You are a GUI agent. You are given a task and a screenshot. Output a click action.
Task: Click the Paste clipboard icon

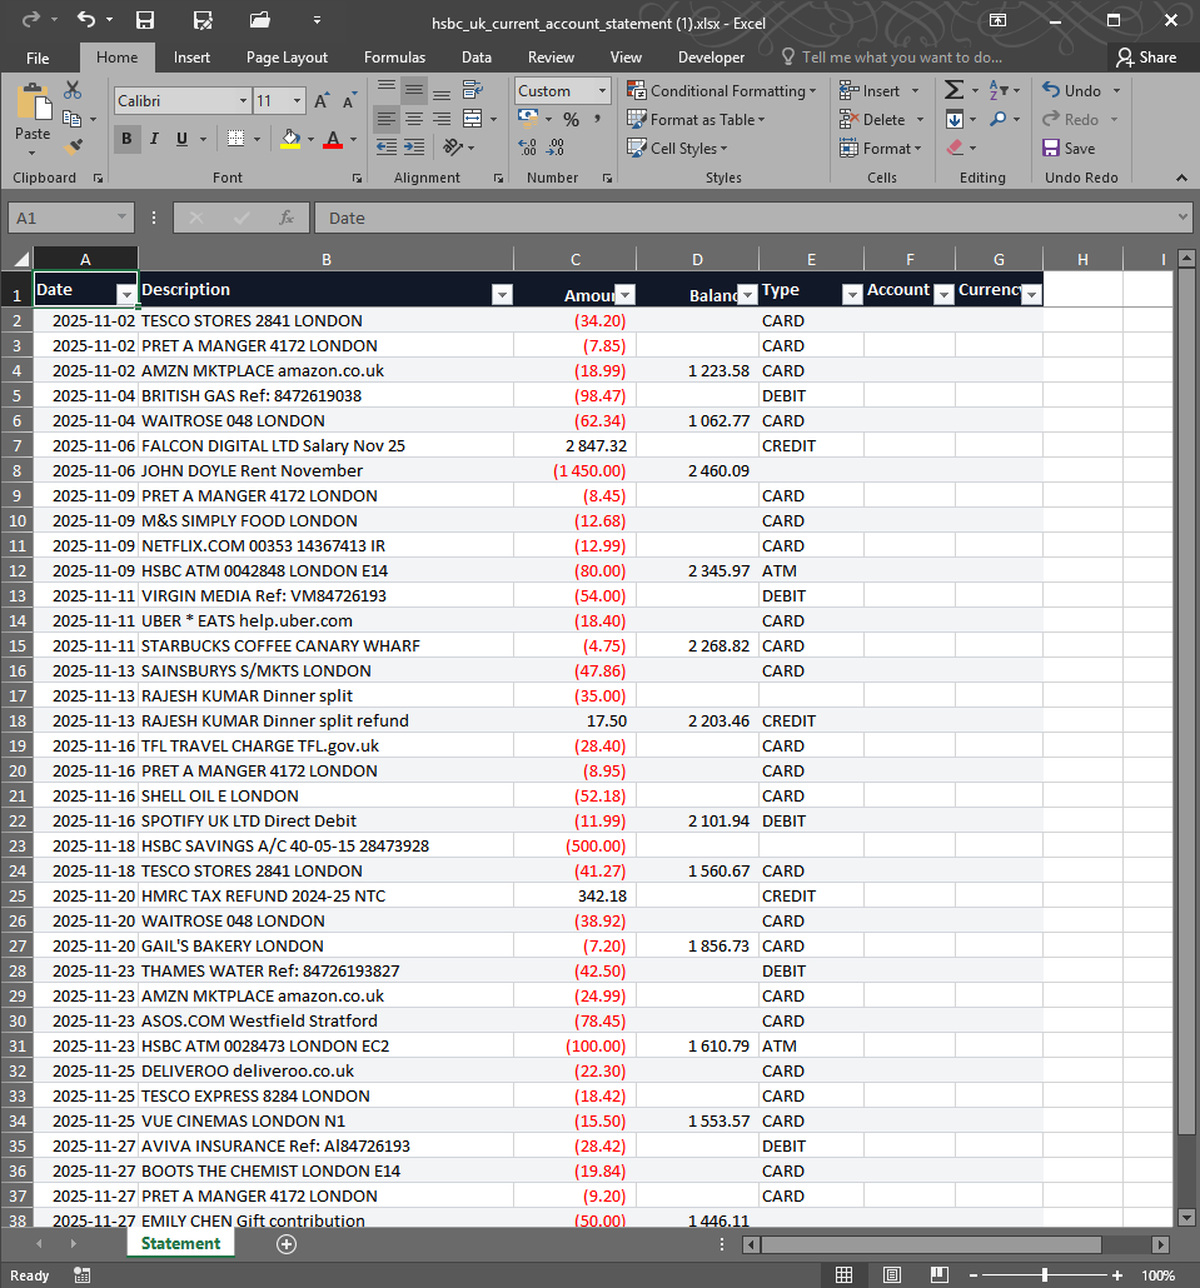32,103
